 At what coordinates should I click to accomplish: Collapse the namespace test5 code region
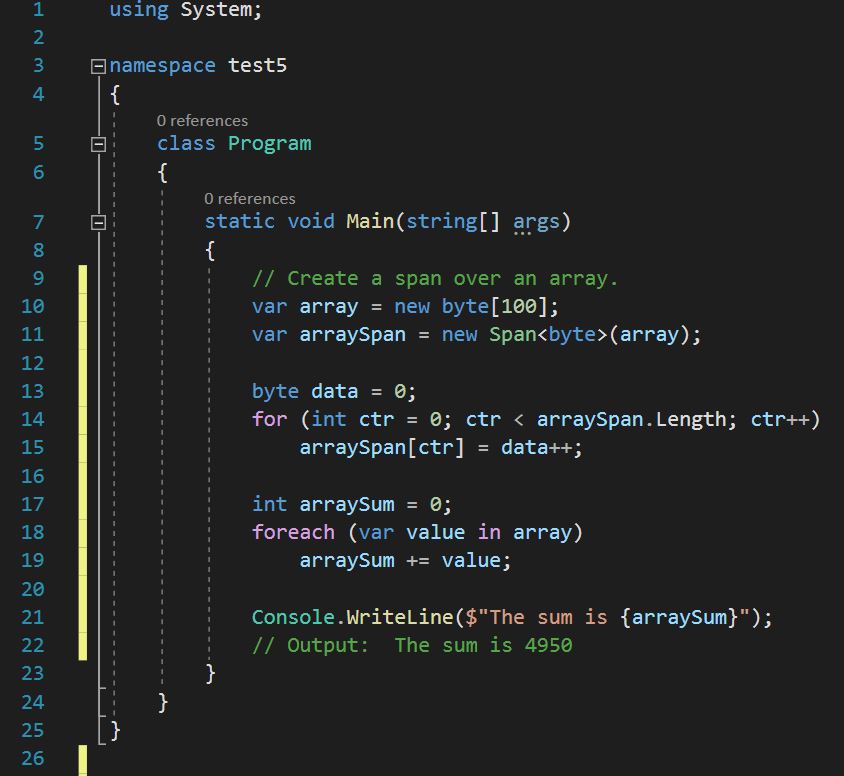tap(98, 65)
